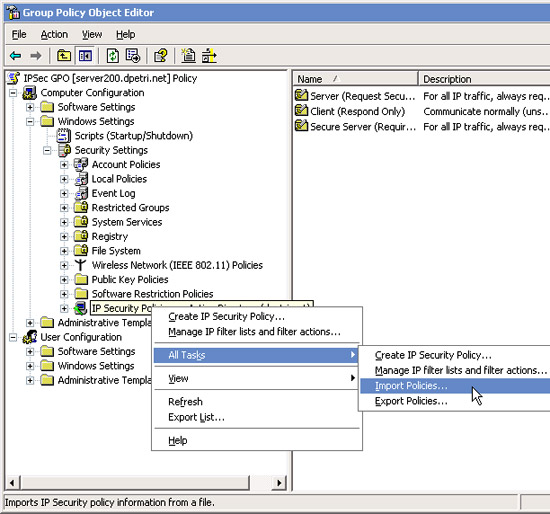Click the IP Security Policies node icon

[x=80, y=308]
